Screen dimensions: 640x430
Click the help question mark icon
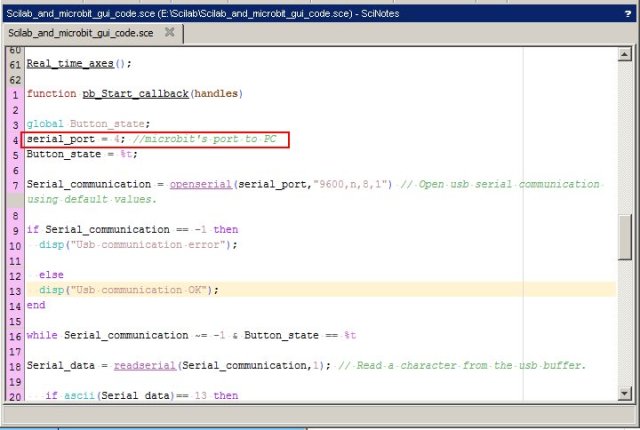(626, 12)
